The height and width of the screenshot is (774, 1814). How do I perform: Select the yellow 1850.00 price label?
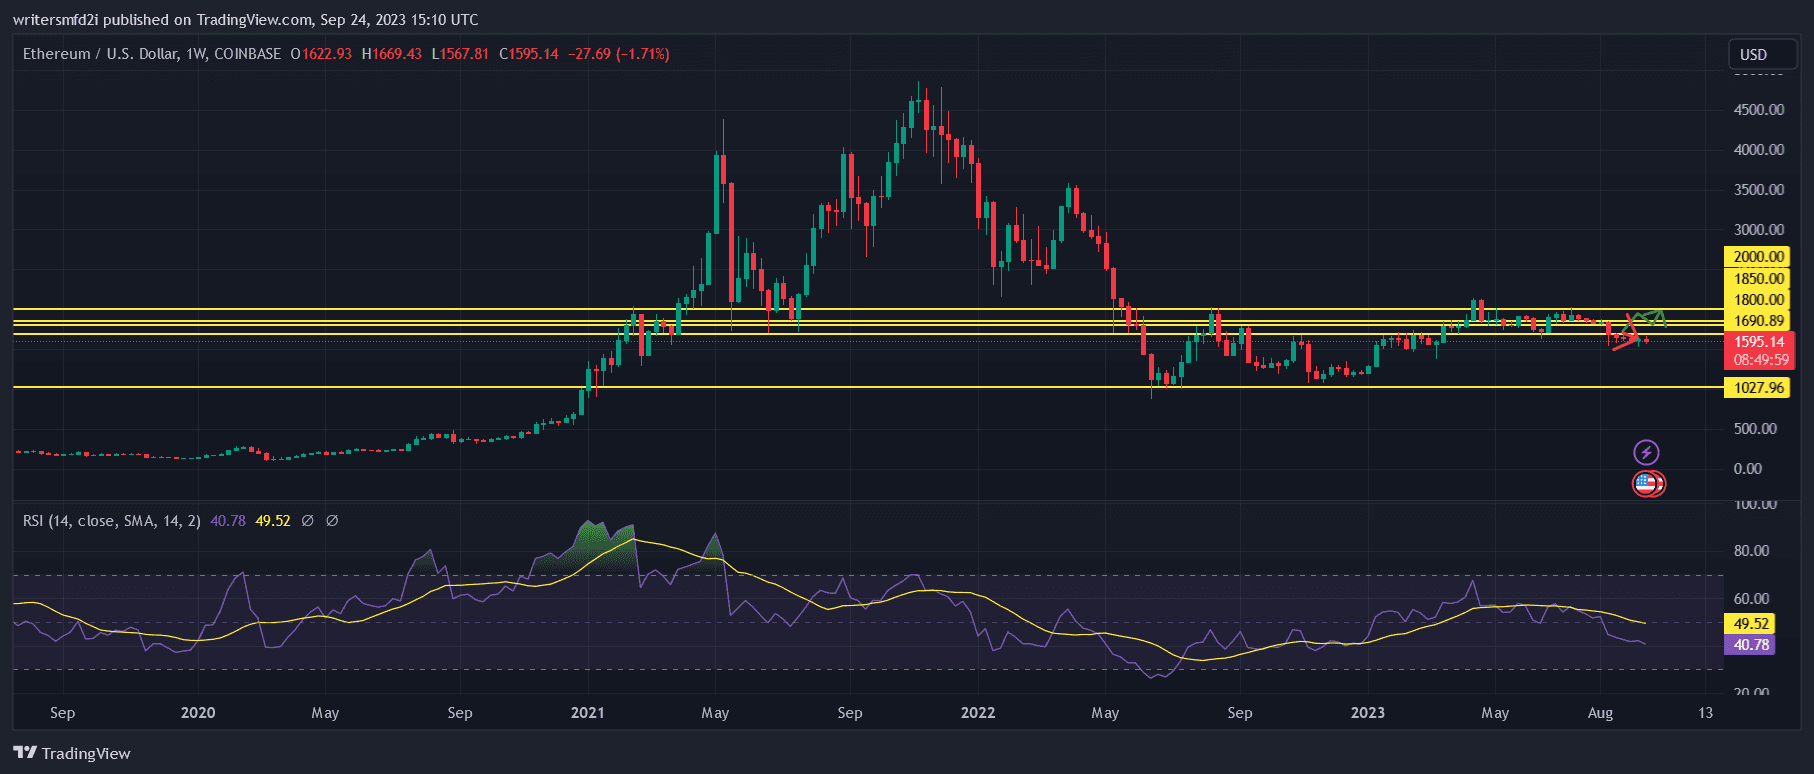click(x=1758, y=279)
